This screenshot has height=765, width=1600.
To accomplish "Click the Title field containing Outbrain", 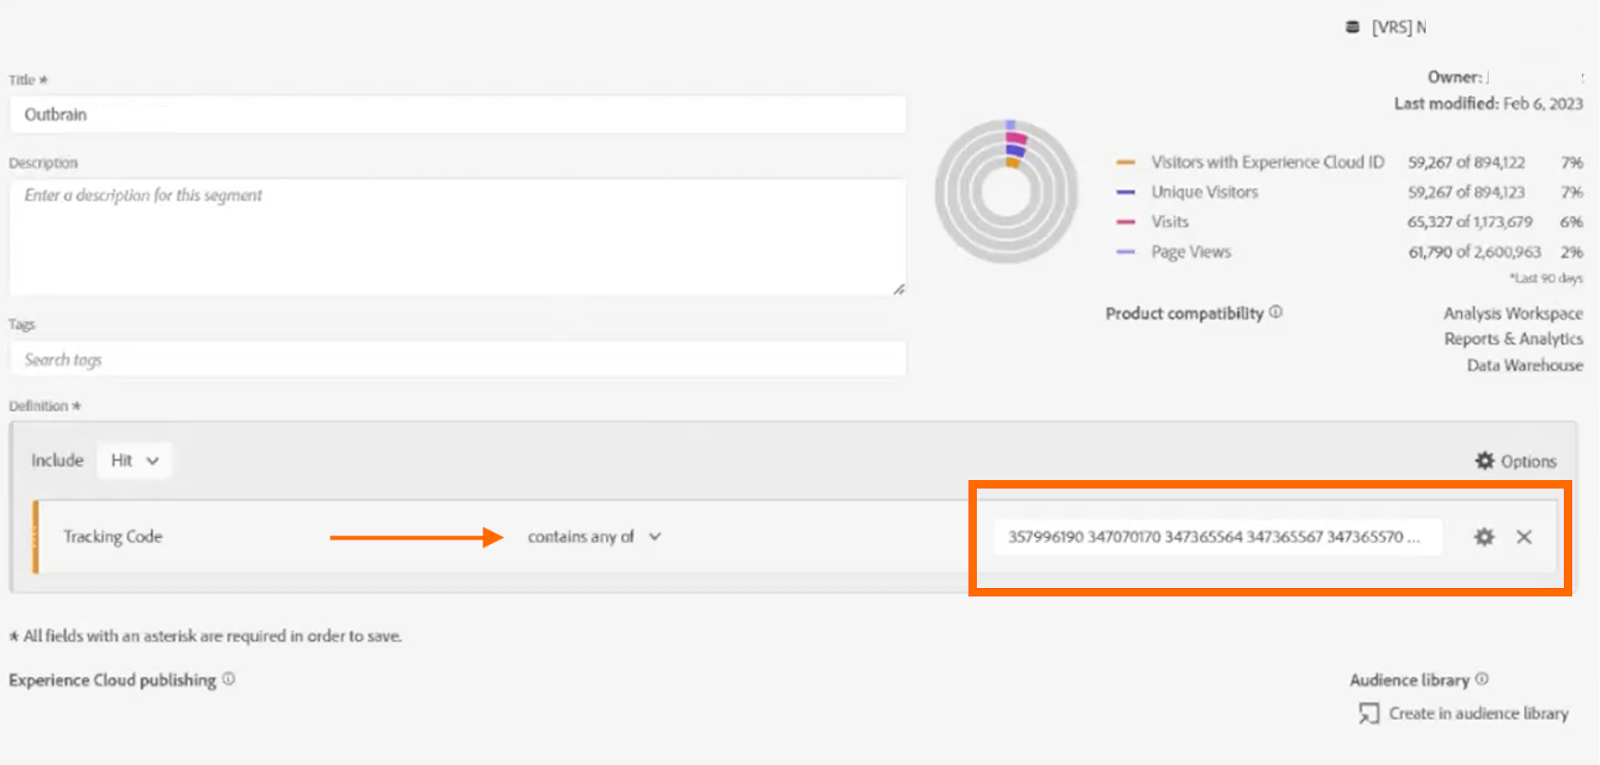I will [457, 115].
